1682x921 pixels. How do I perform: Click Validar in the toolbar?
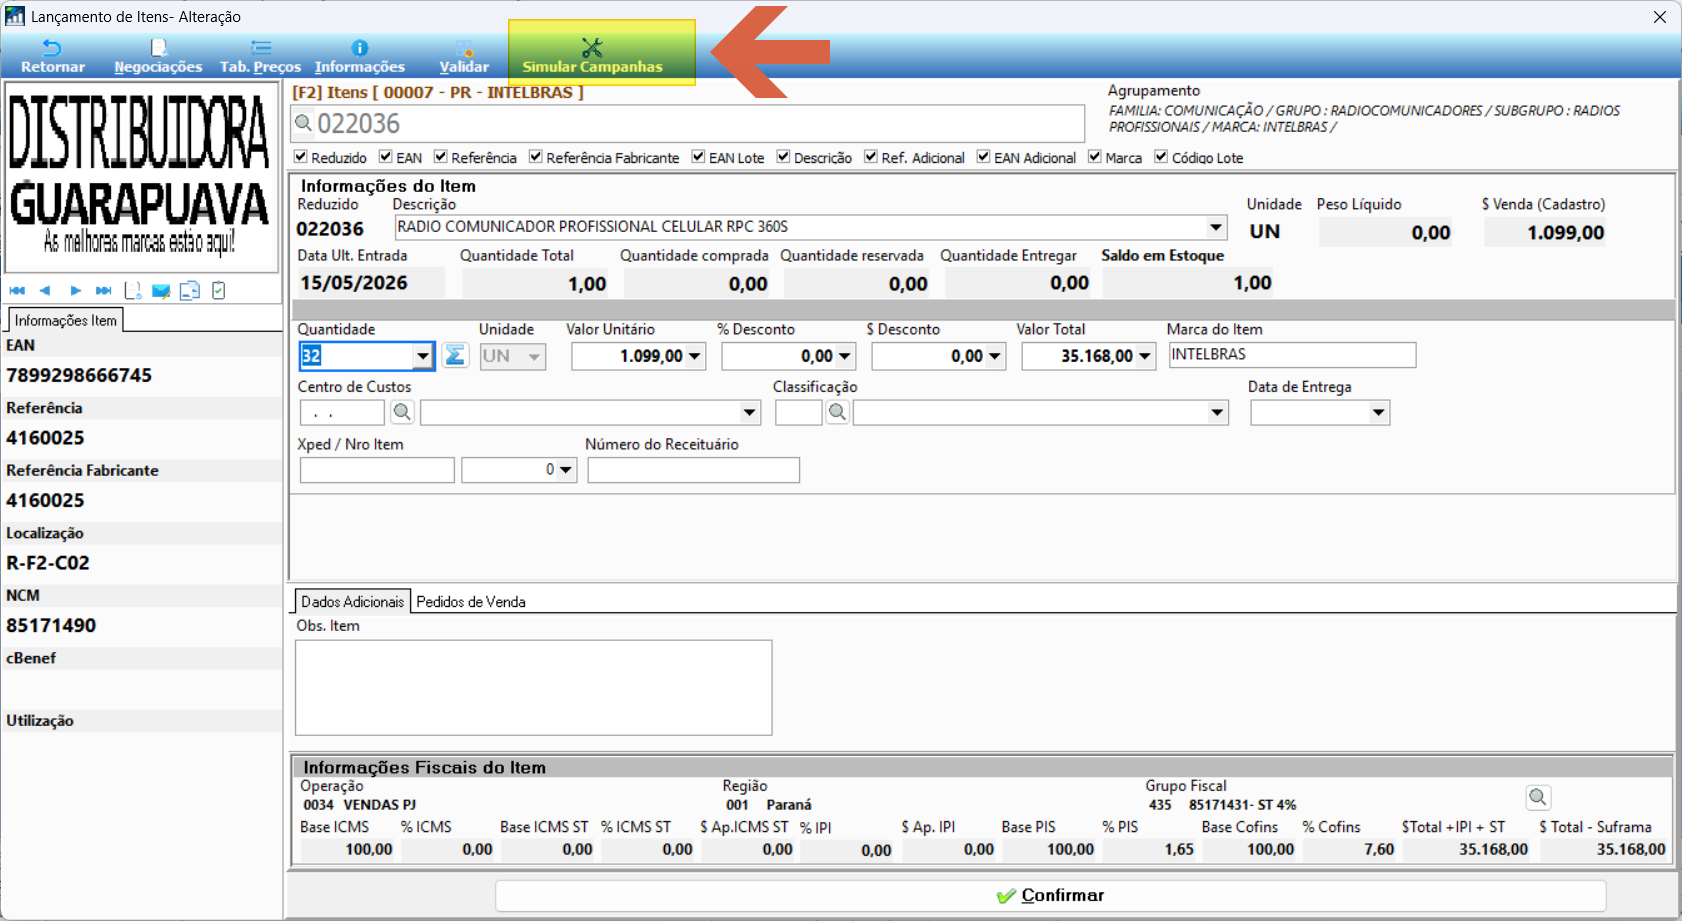point(464,57)
